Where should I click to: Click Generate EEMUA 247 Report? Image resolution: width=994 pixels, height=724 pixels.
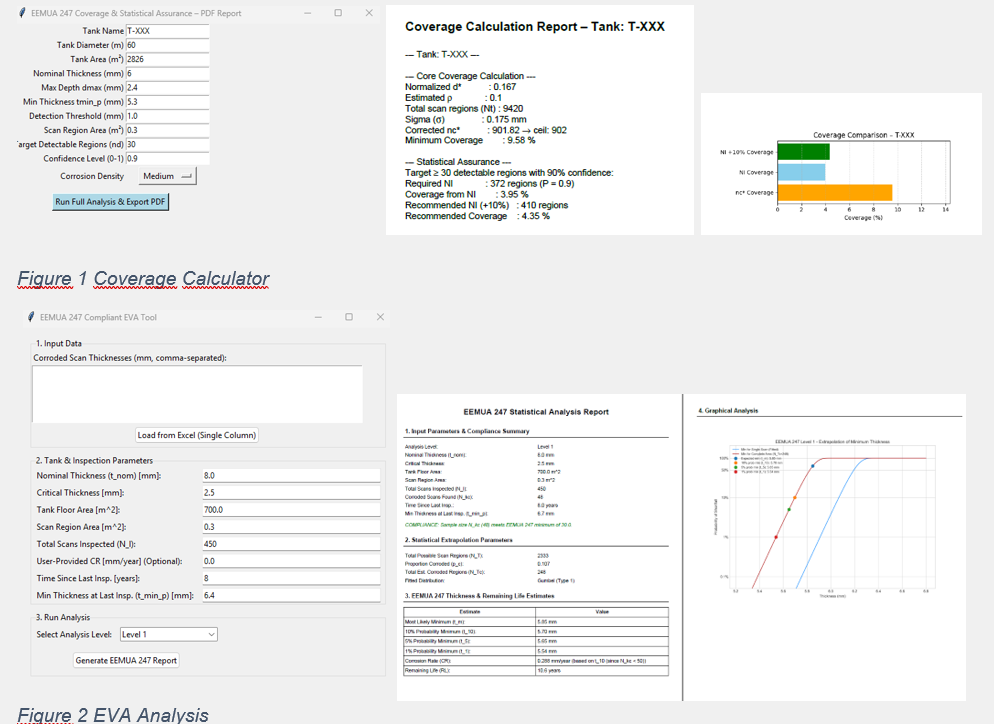(x=126, y=661)
